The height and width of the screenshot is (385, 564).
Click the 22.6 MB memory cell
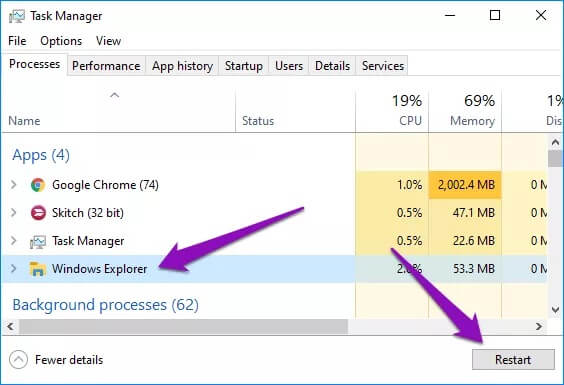465,241
